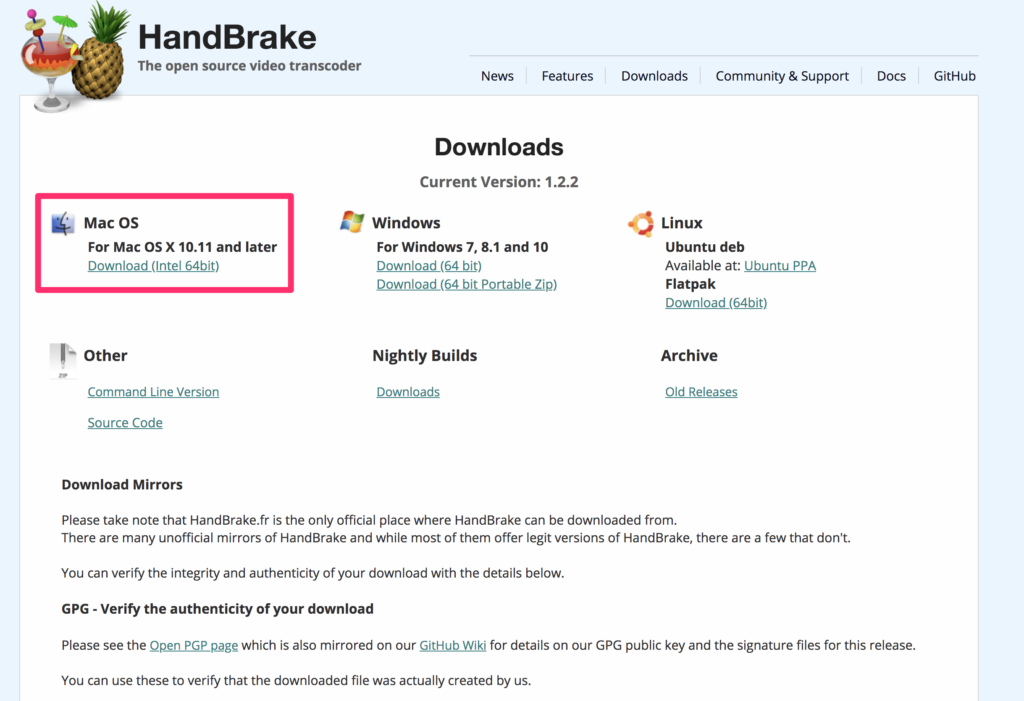Click the Windows flag icon

point(352,222)
